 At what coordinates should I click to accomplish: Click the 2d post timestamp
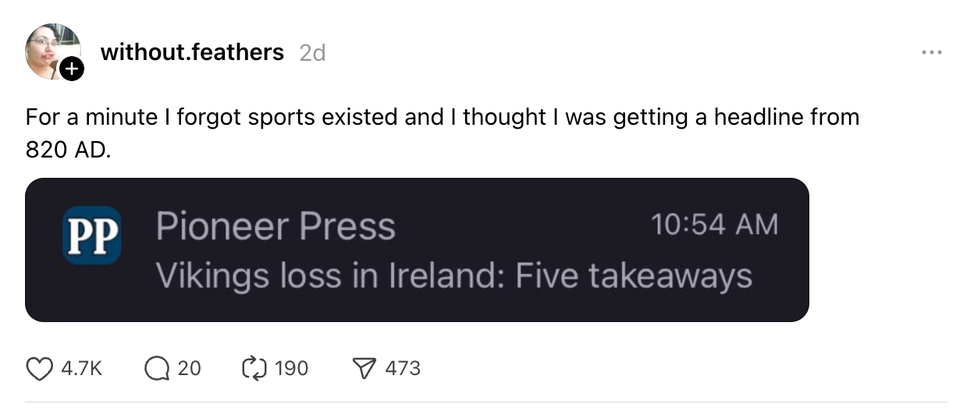point(312,54)
